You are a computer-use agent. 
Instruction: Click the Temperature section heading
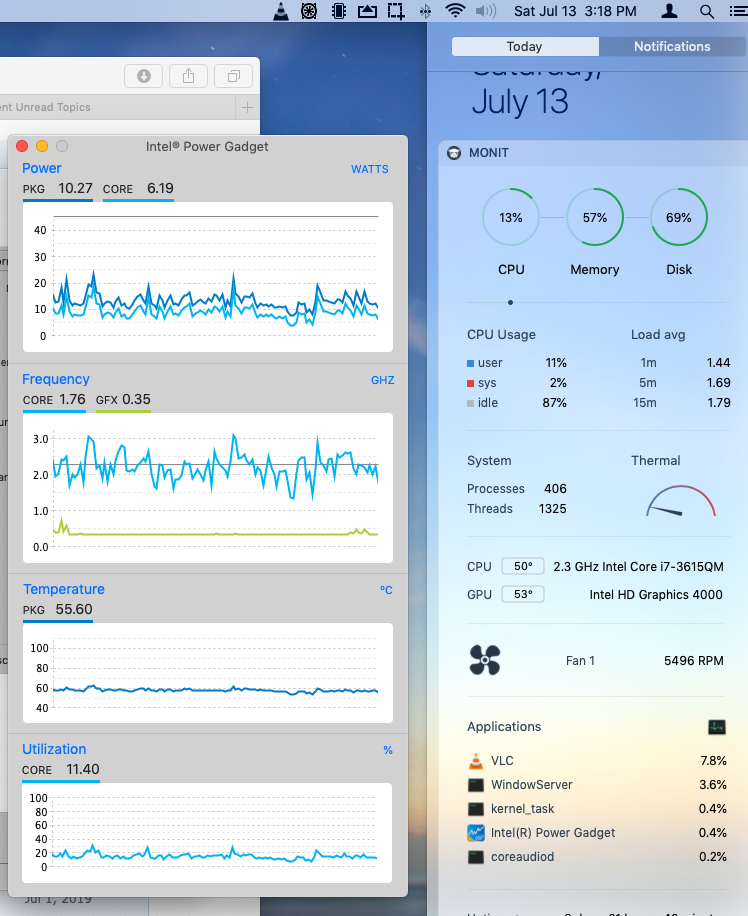(x=64, y=589)
